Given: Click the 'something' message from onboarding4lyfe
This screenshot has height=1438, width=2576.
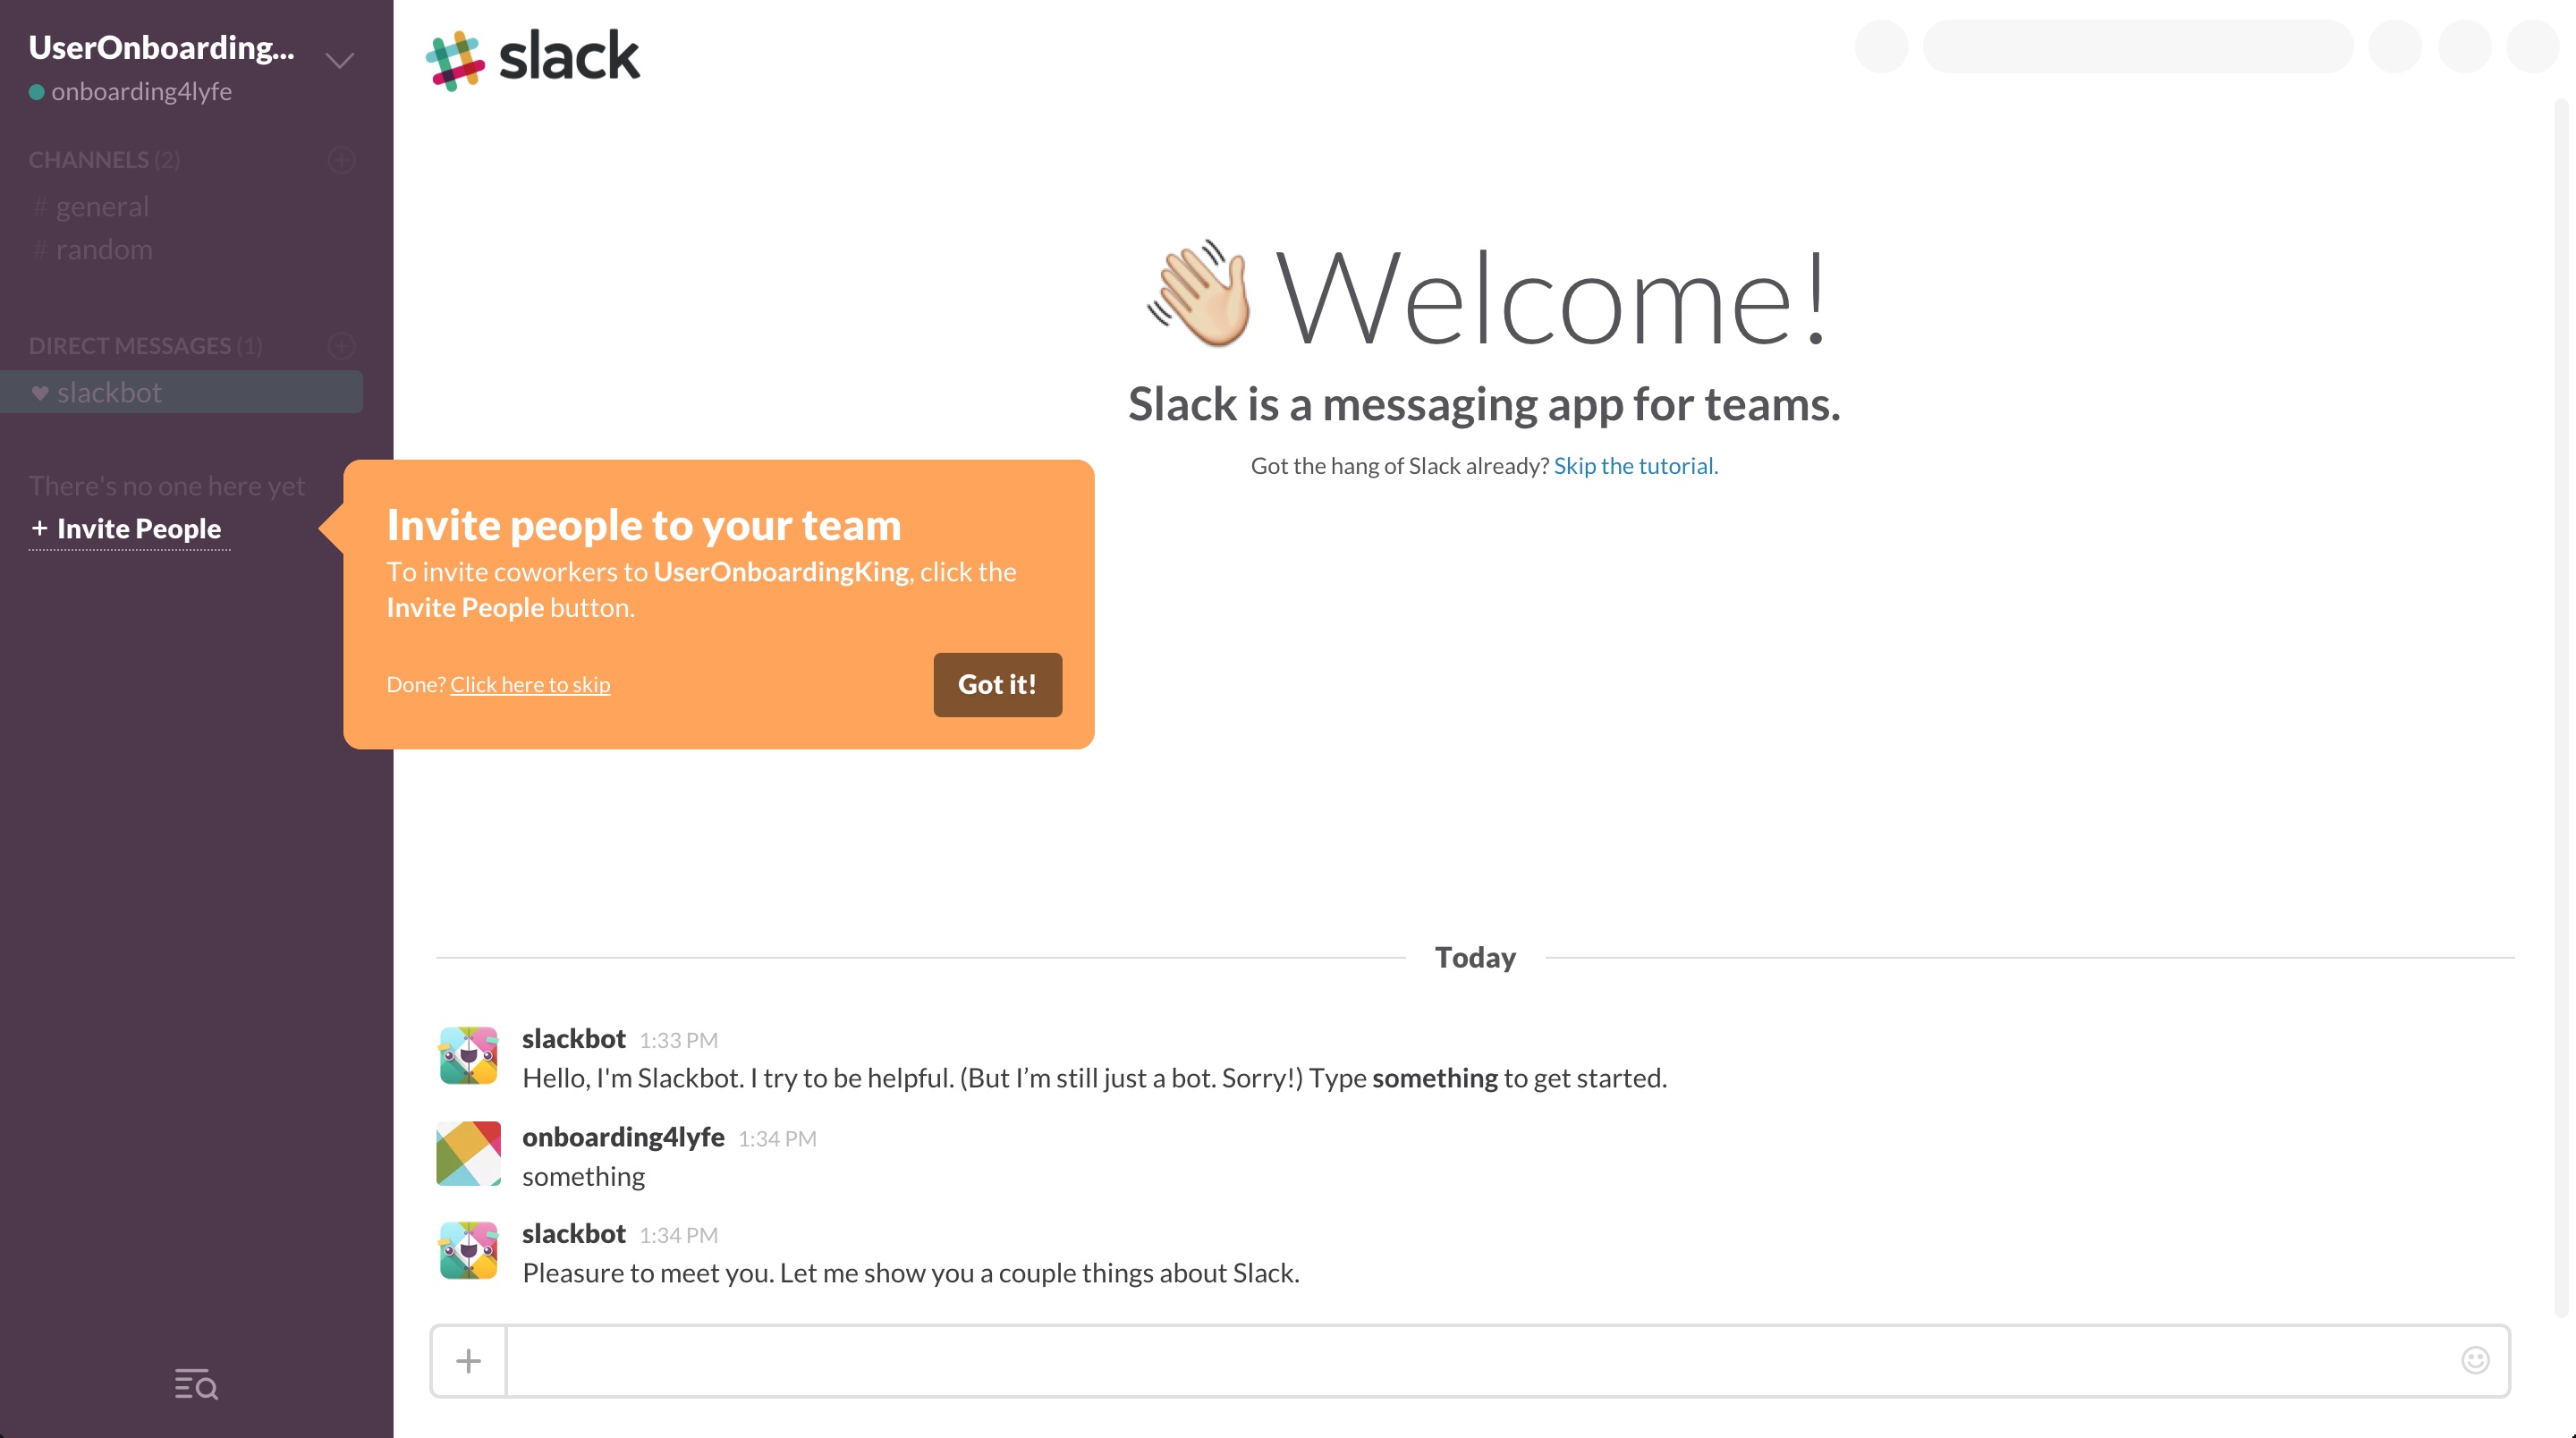Looking at the screenshot, I should [583, 1176].
